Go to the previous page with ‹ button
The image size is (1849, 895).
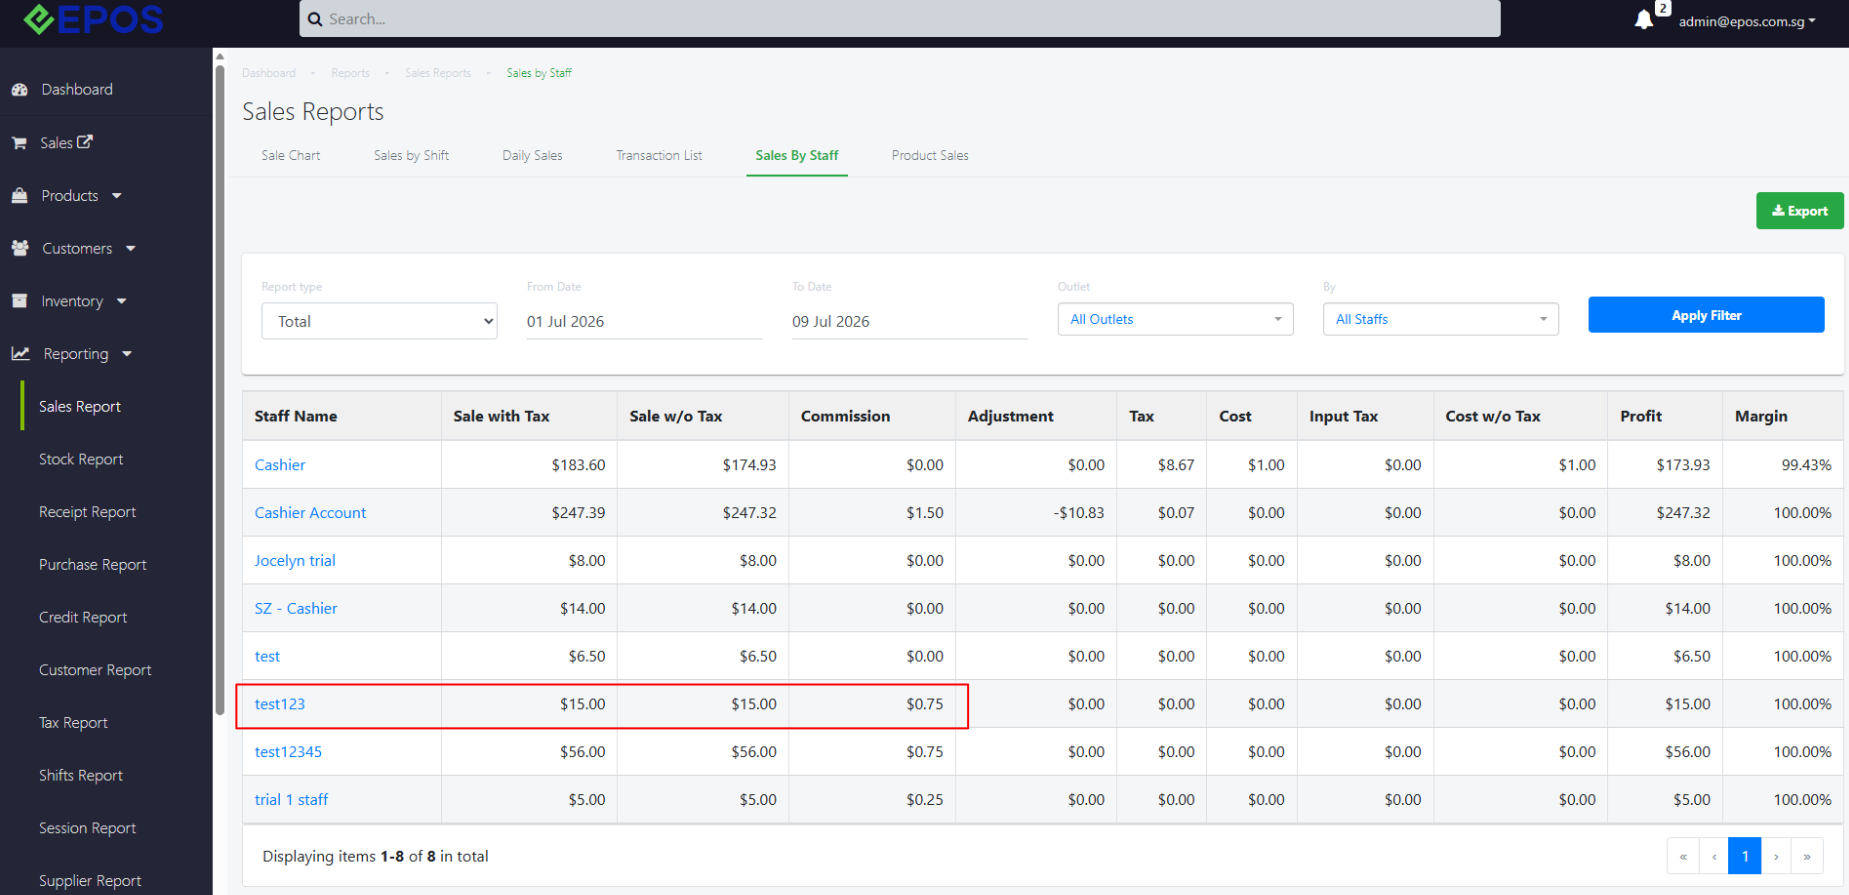click(1713, 856)
